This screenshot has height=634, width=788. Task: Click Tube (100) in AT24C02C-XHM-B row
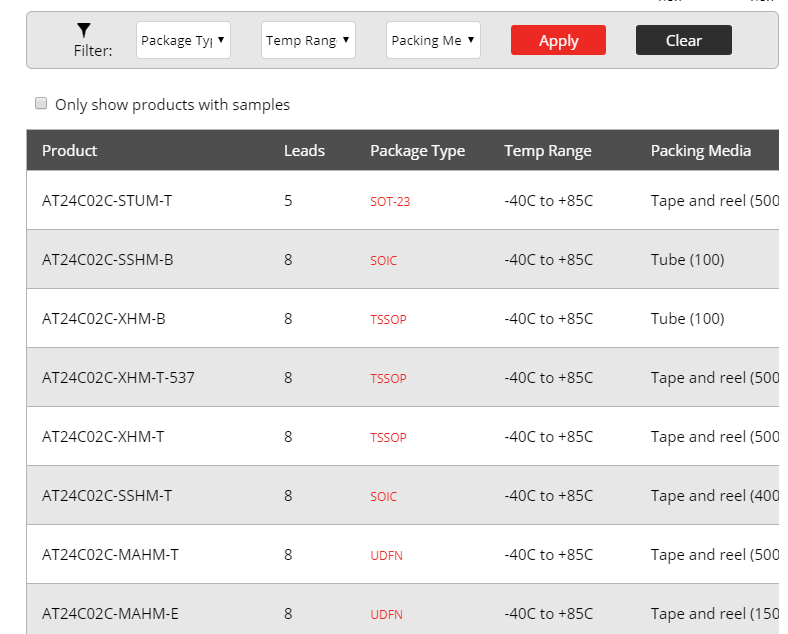pyautogui.click(x=687, y=319)
